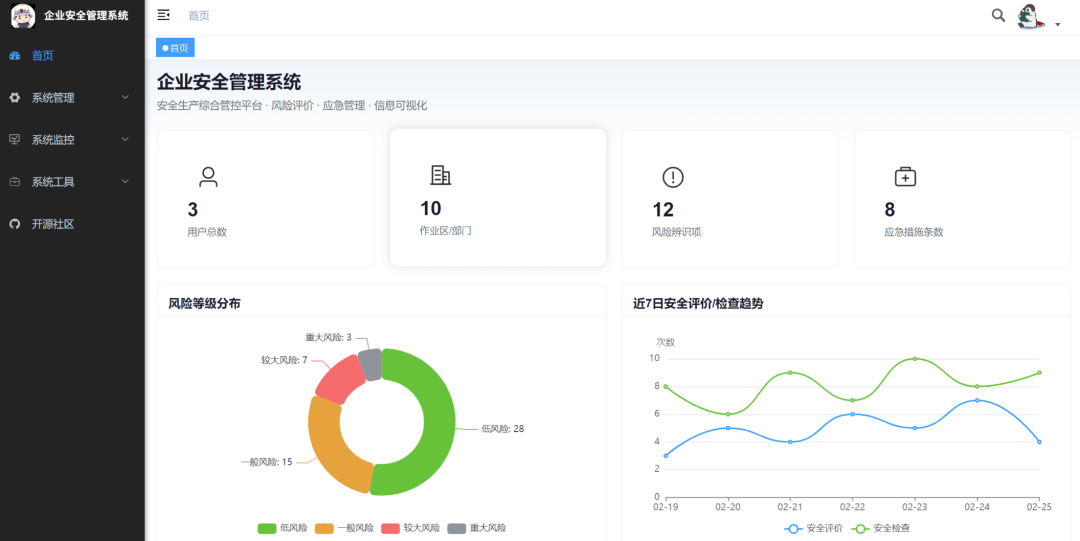The height and width of the screenshot is (541, 1080).
Task: Click the building icon on 作业区/部门 card
Action: [x=440, y=176]
